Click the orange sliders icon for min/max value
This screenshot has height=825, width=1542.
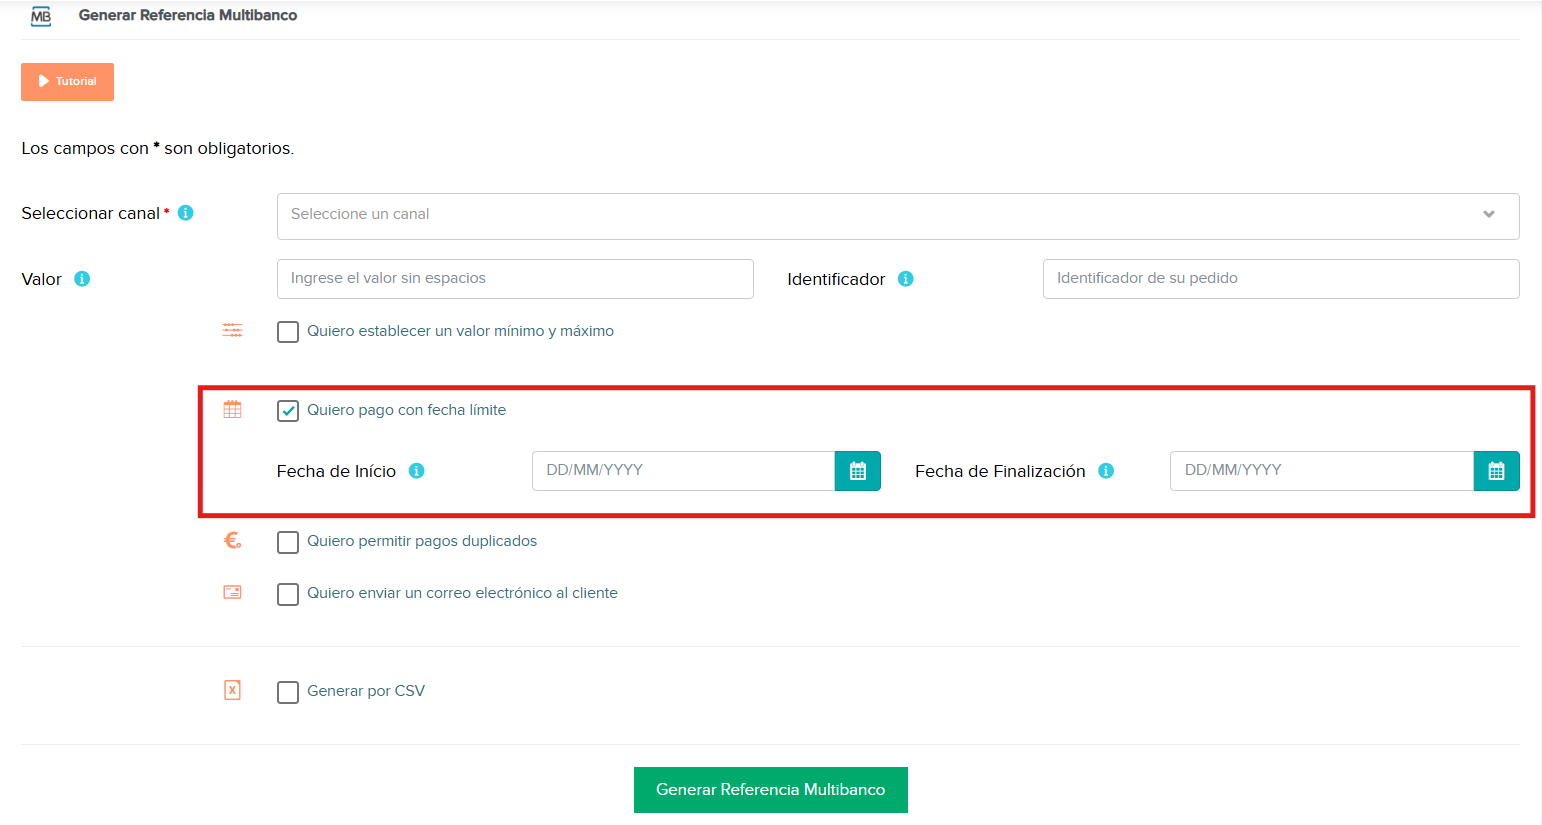232,330
